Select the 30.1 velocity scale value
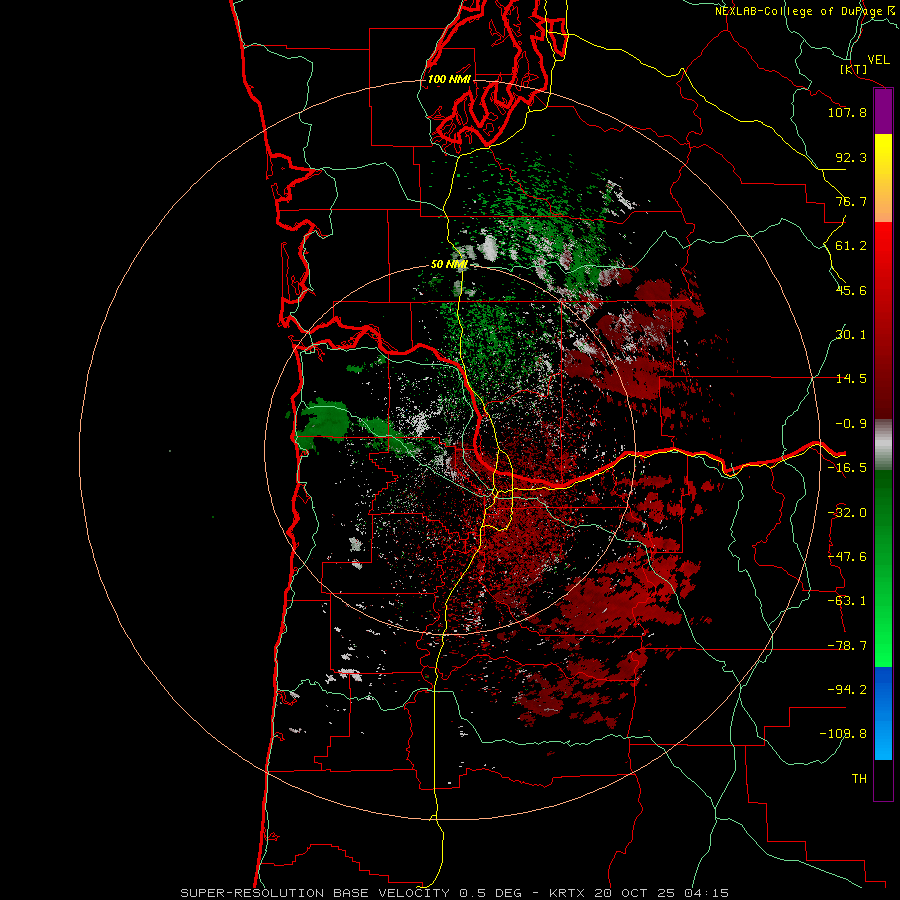Image resolution: width=900 pixels, height=900 pixels. tap(851, 335)
